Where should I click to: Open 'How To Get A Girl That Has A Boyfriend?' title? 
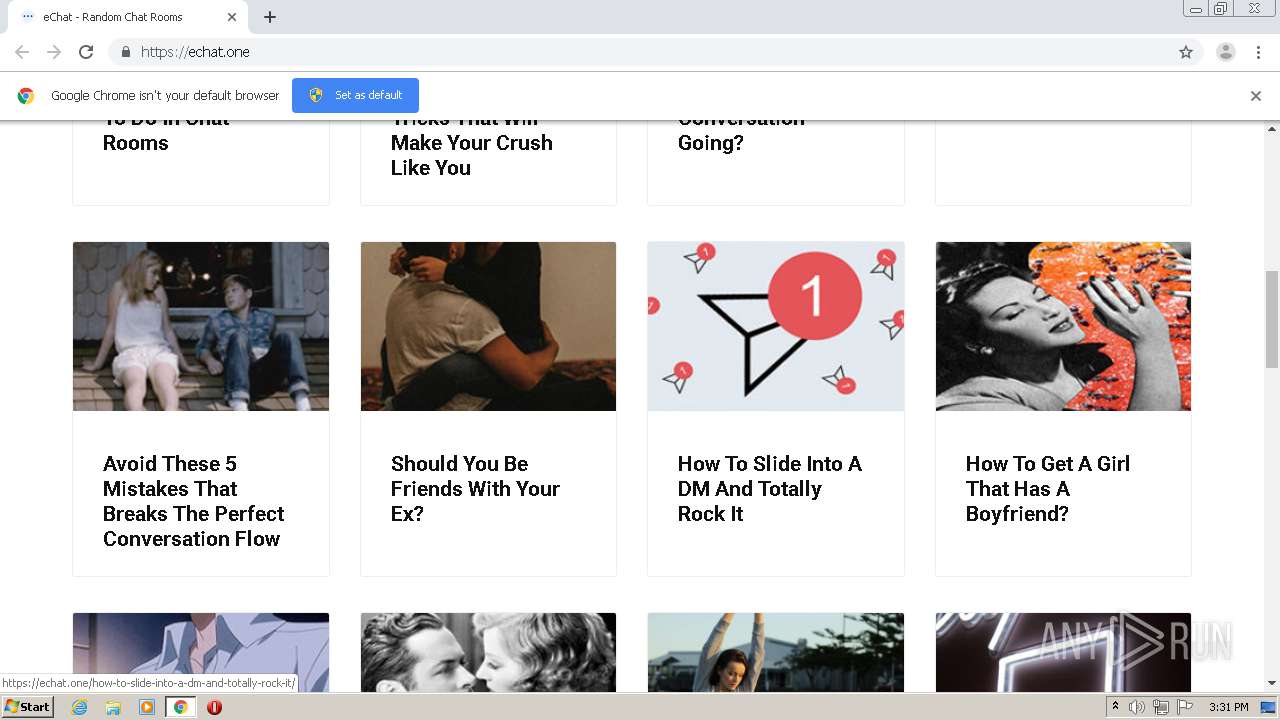coord(1048,489)
